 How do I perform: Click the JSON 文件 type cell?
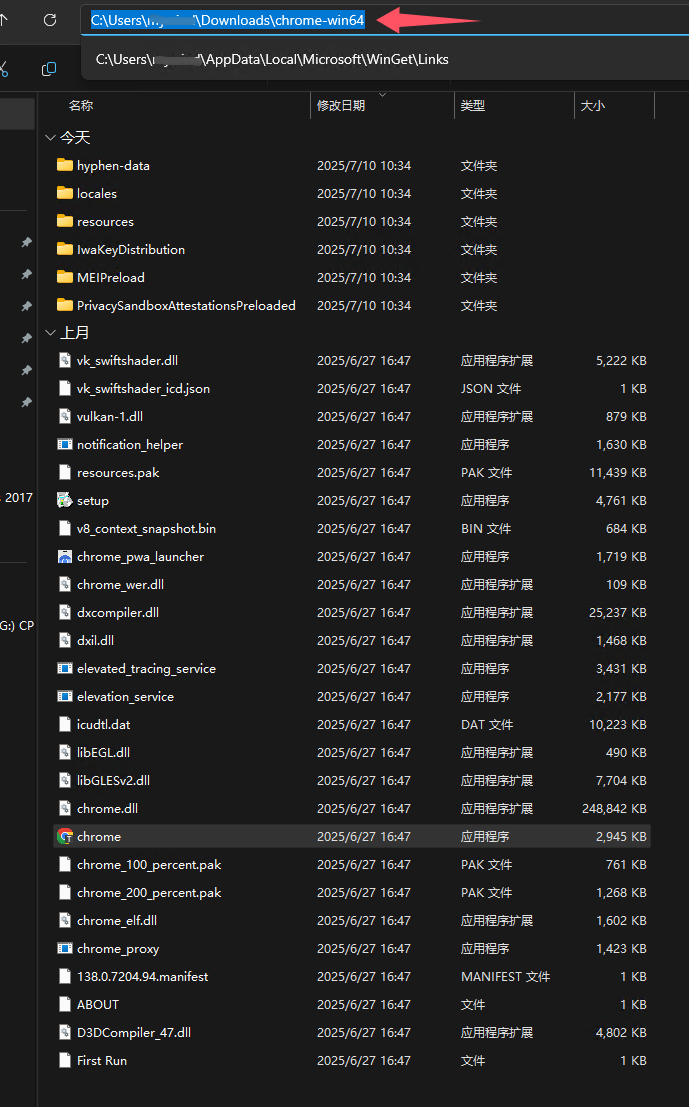pyautogui.click(x=491, y=389)
